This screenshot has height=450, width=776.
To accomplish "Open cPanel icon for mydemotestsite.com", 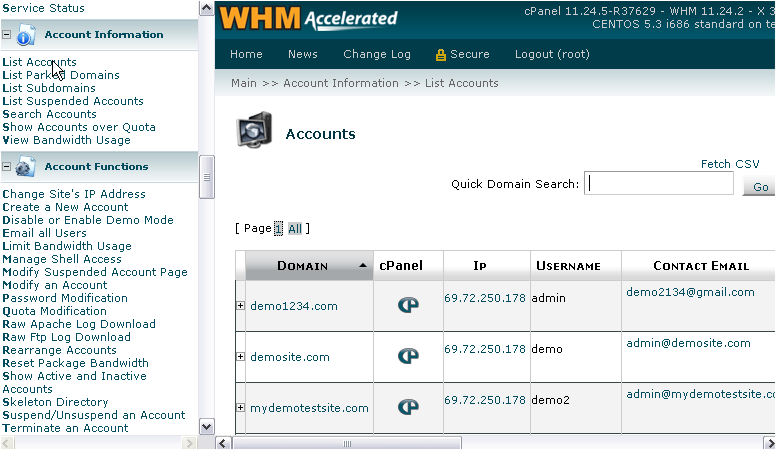I will 408,407.
